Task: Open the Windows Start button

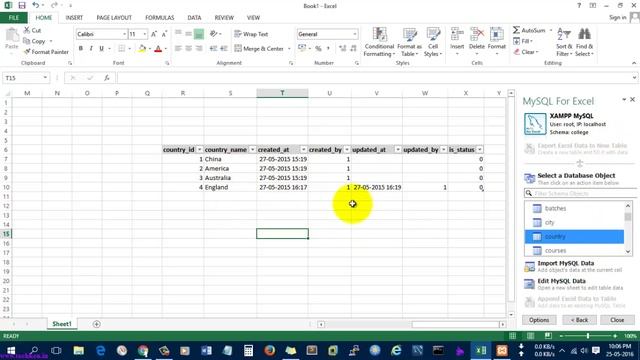Action: 11,350
